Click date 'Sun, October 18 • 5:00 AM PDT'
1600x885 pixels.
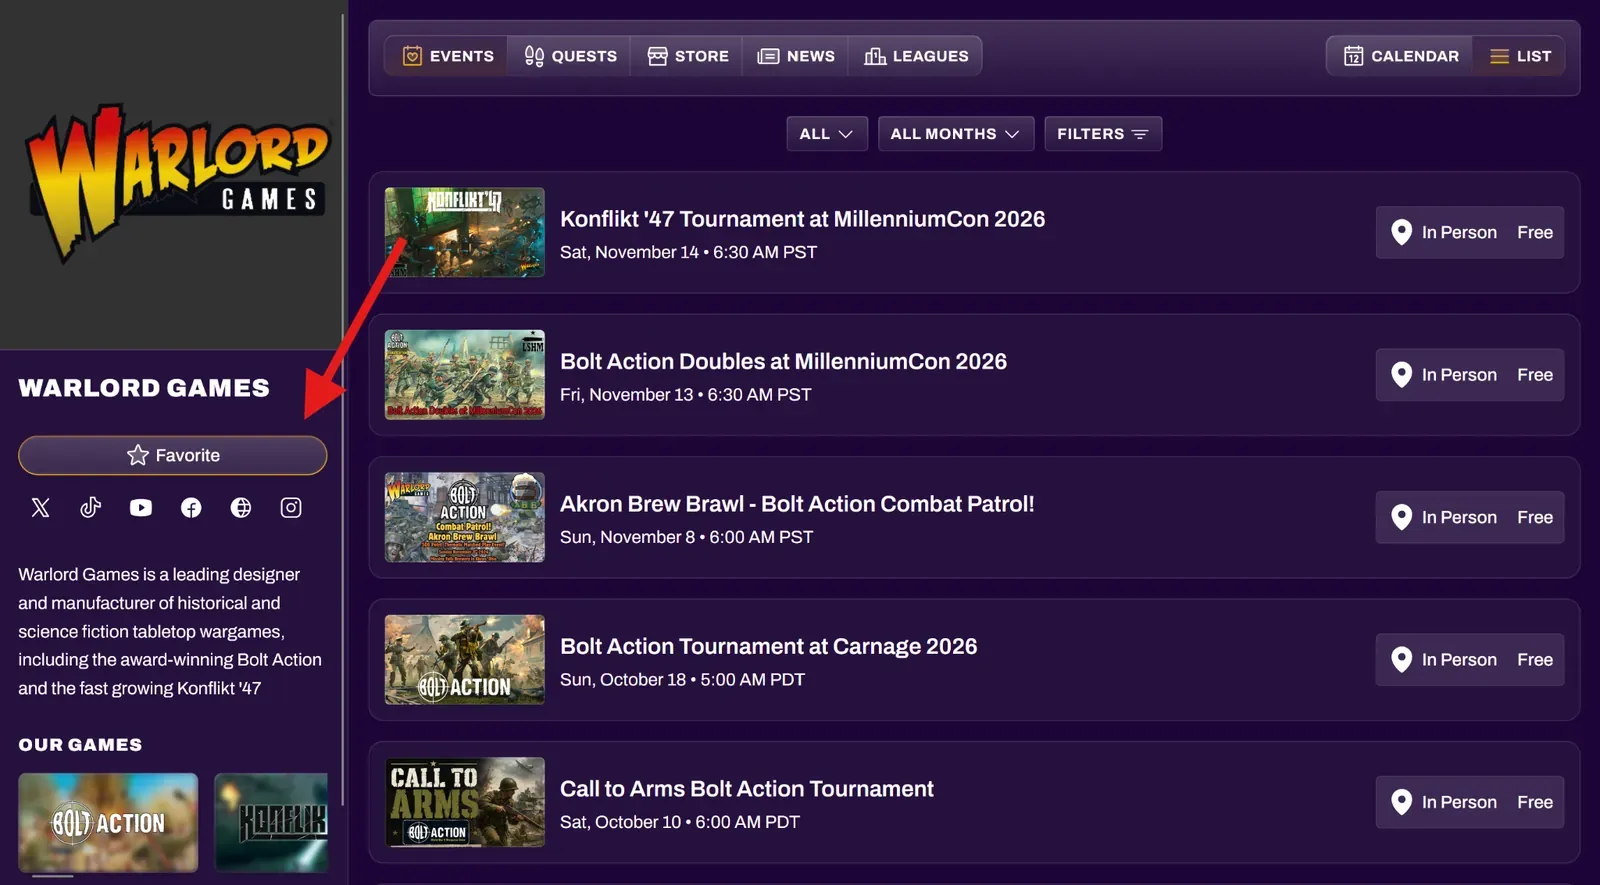coord(682,680)
